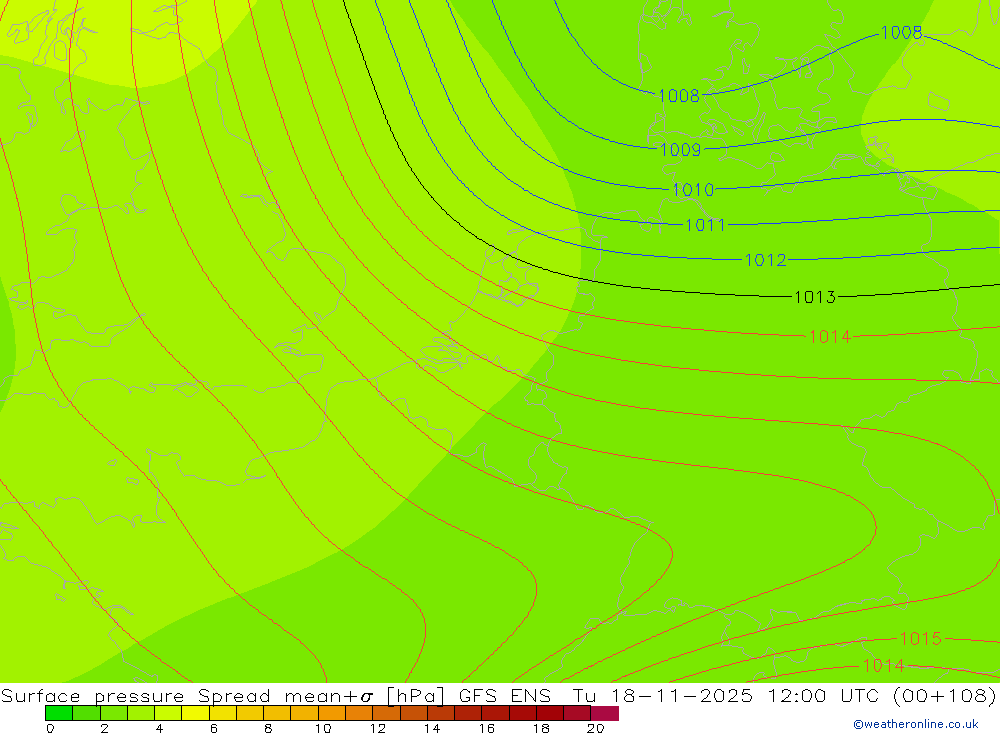
Task: Select the '12:00 UTC' time text
Action: click(x=825, y=695)
